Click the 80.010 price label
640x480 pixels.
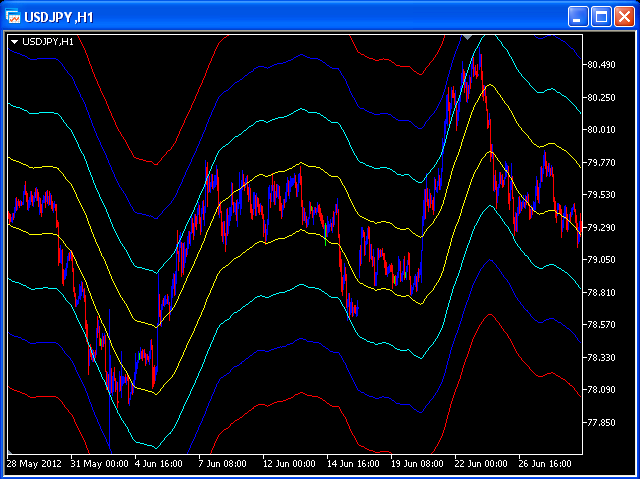click(602, 130)
